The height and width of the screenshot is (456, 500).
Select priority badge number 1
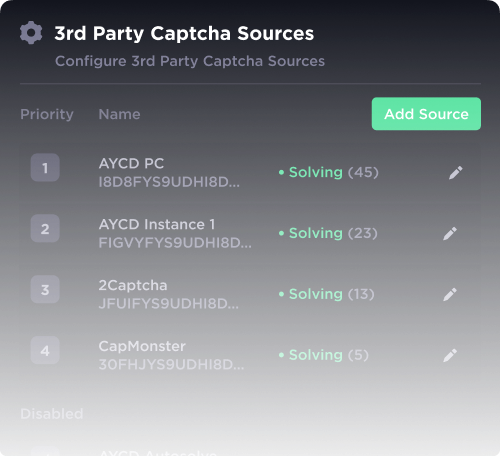[x=45, y=168]
